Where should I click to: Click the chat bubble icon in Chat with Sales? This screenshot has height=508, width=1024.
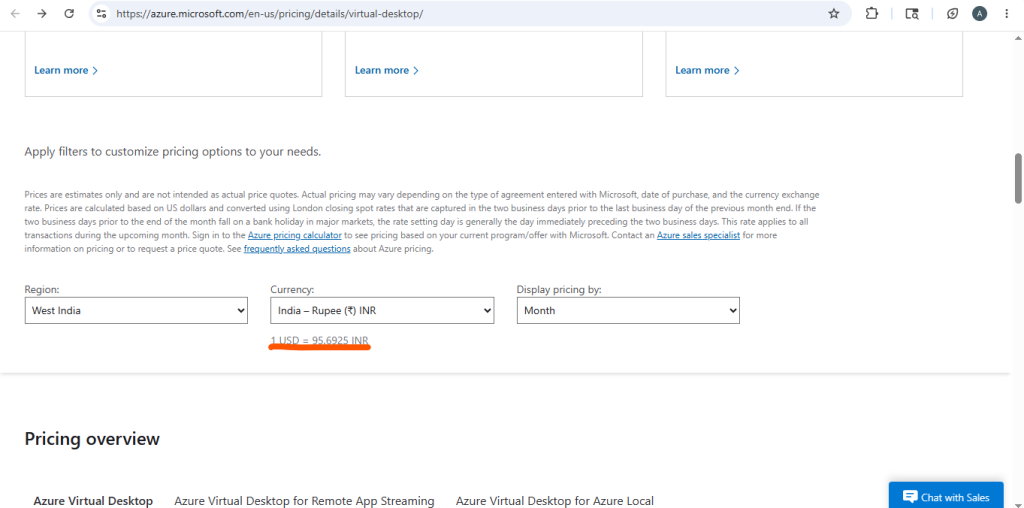click(910, 498)
